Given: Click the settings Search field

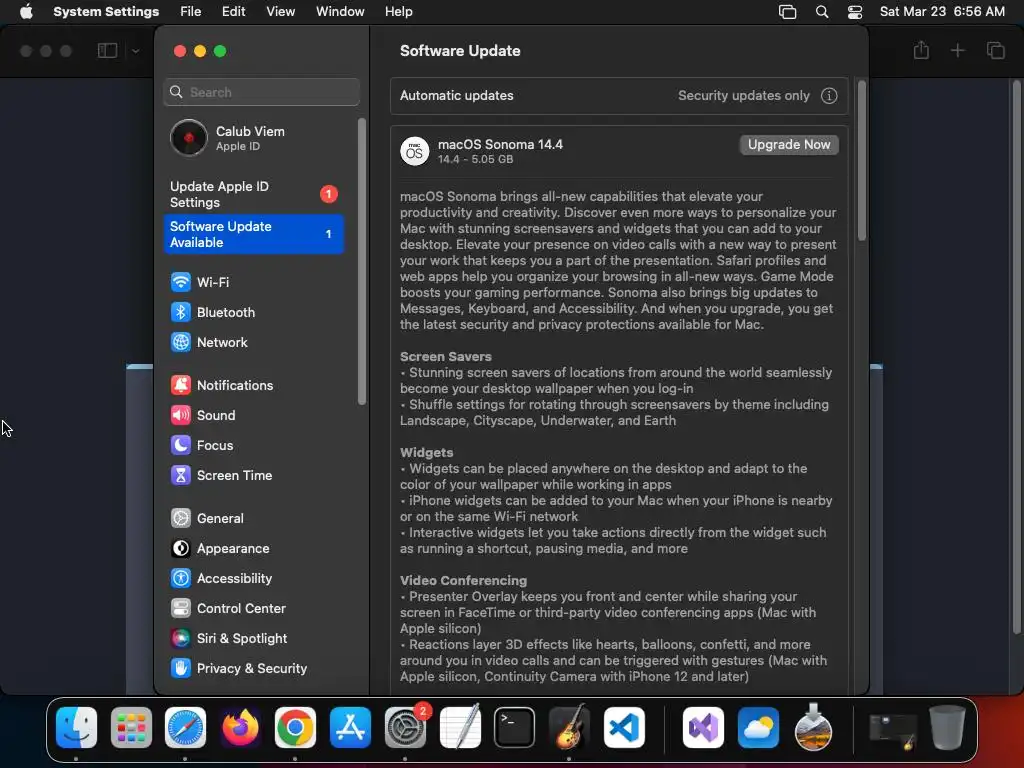Looking at the screenshot, I should (x=261, y=92).
